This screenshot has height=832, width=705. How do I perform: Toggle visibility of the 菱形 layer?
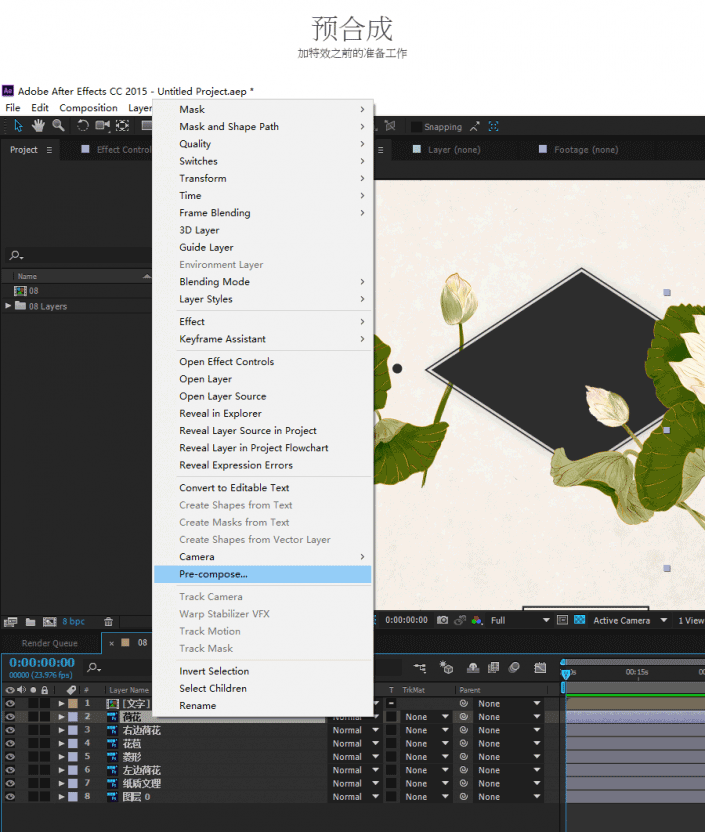coord(10,757)
